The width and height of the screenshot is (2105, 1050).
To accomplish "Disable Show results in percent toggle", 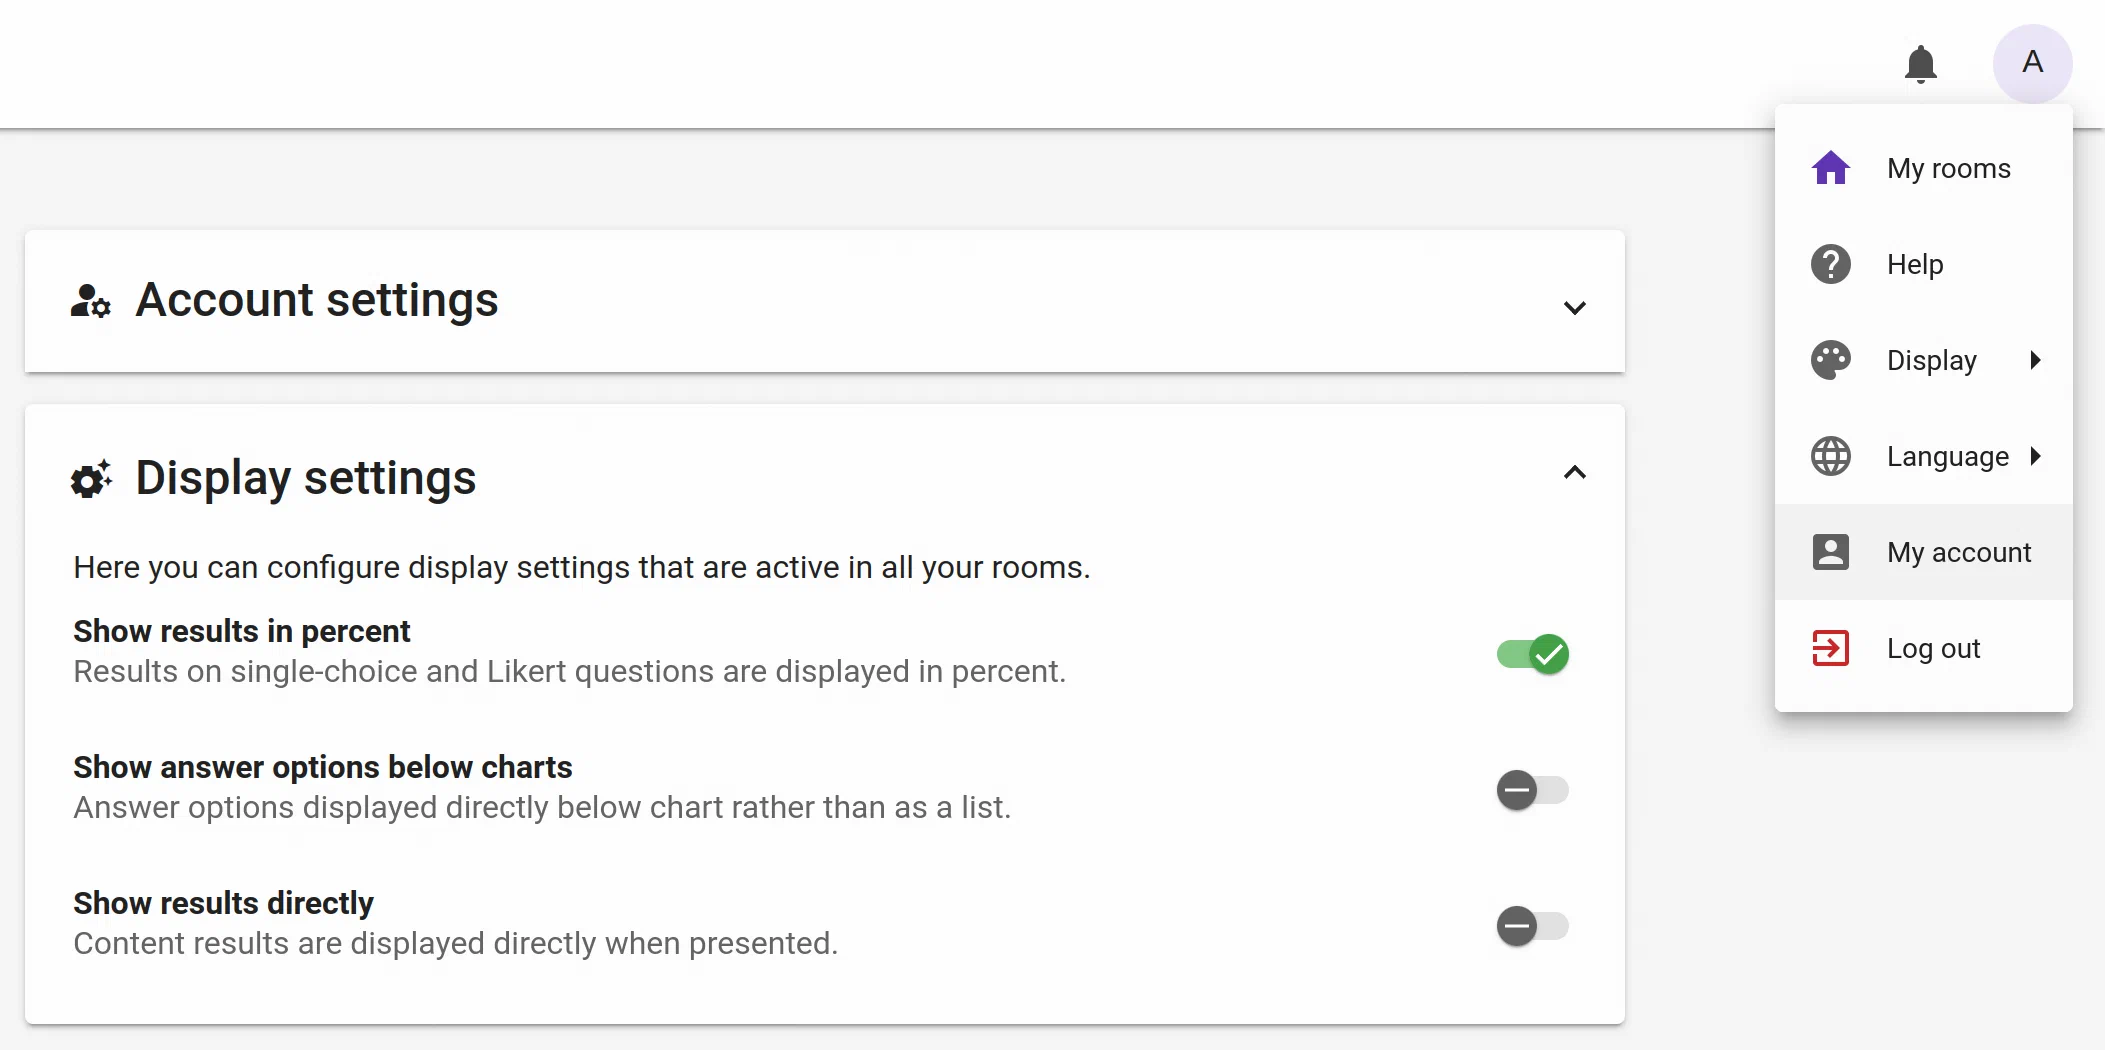I will point(1532,655).
